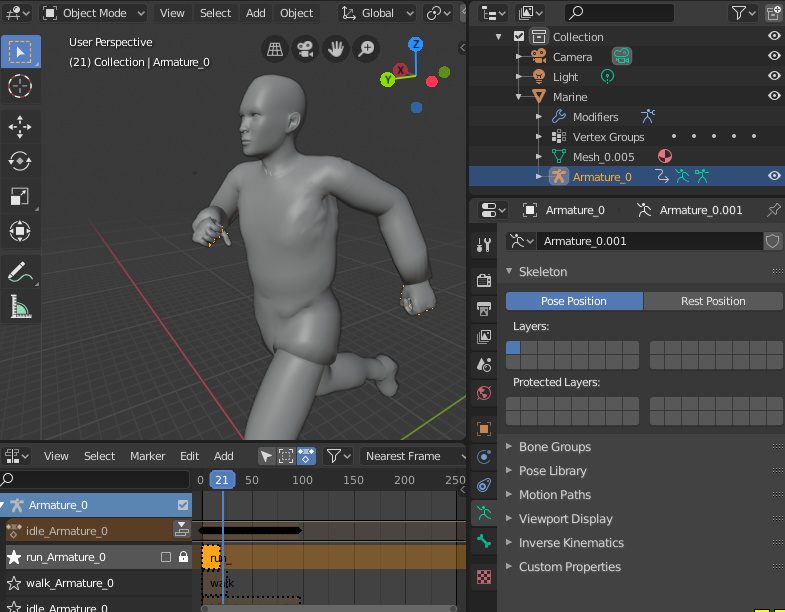
Task: Open the Marker menu in NLA editor
Action: click(147, 456)
